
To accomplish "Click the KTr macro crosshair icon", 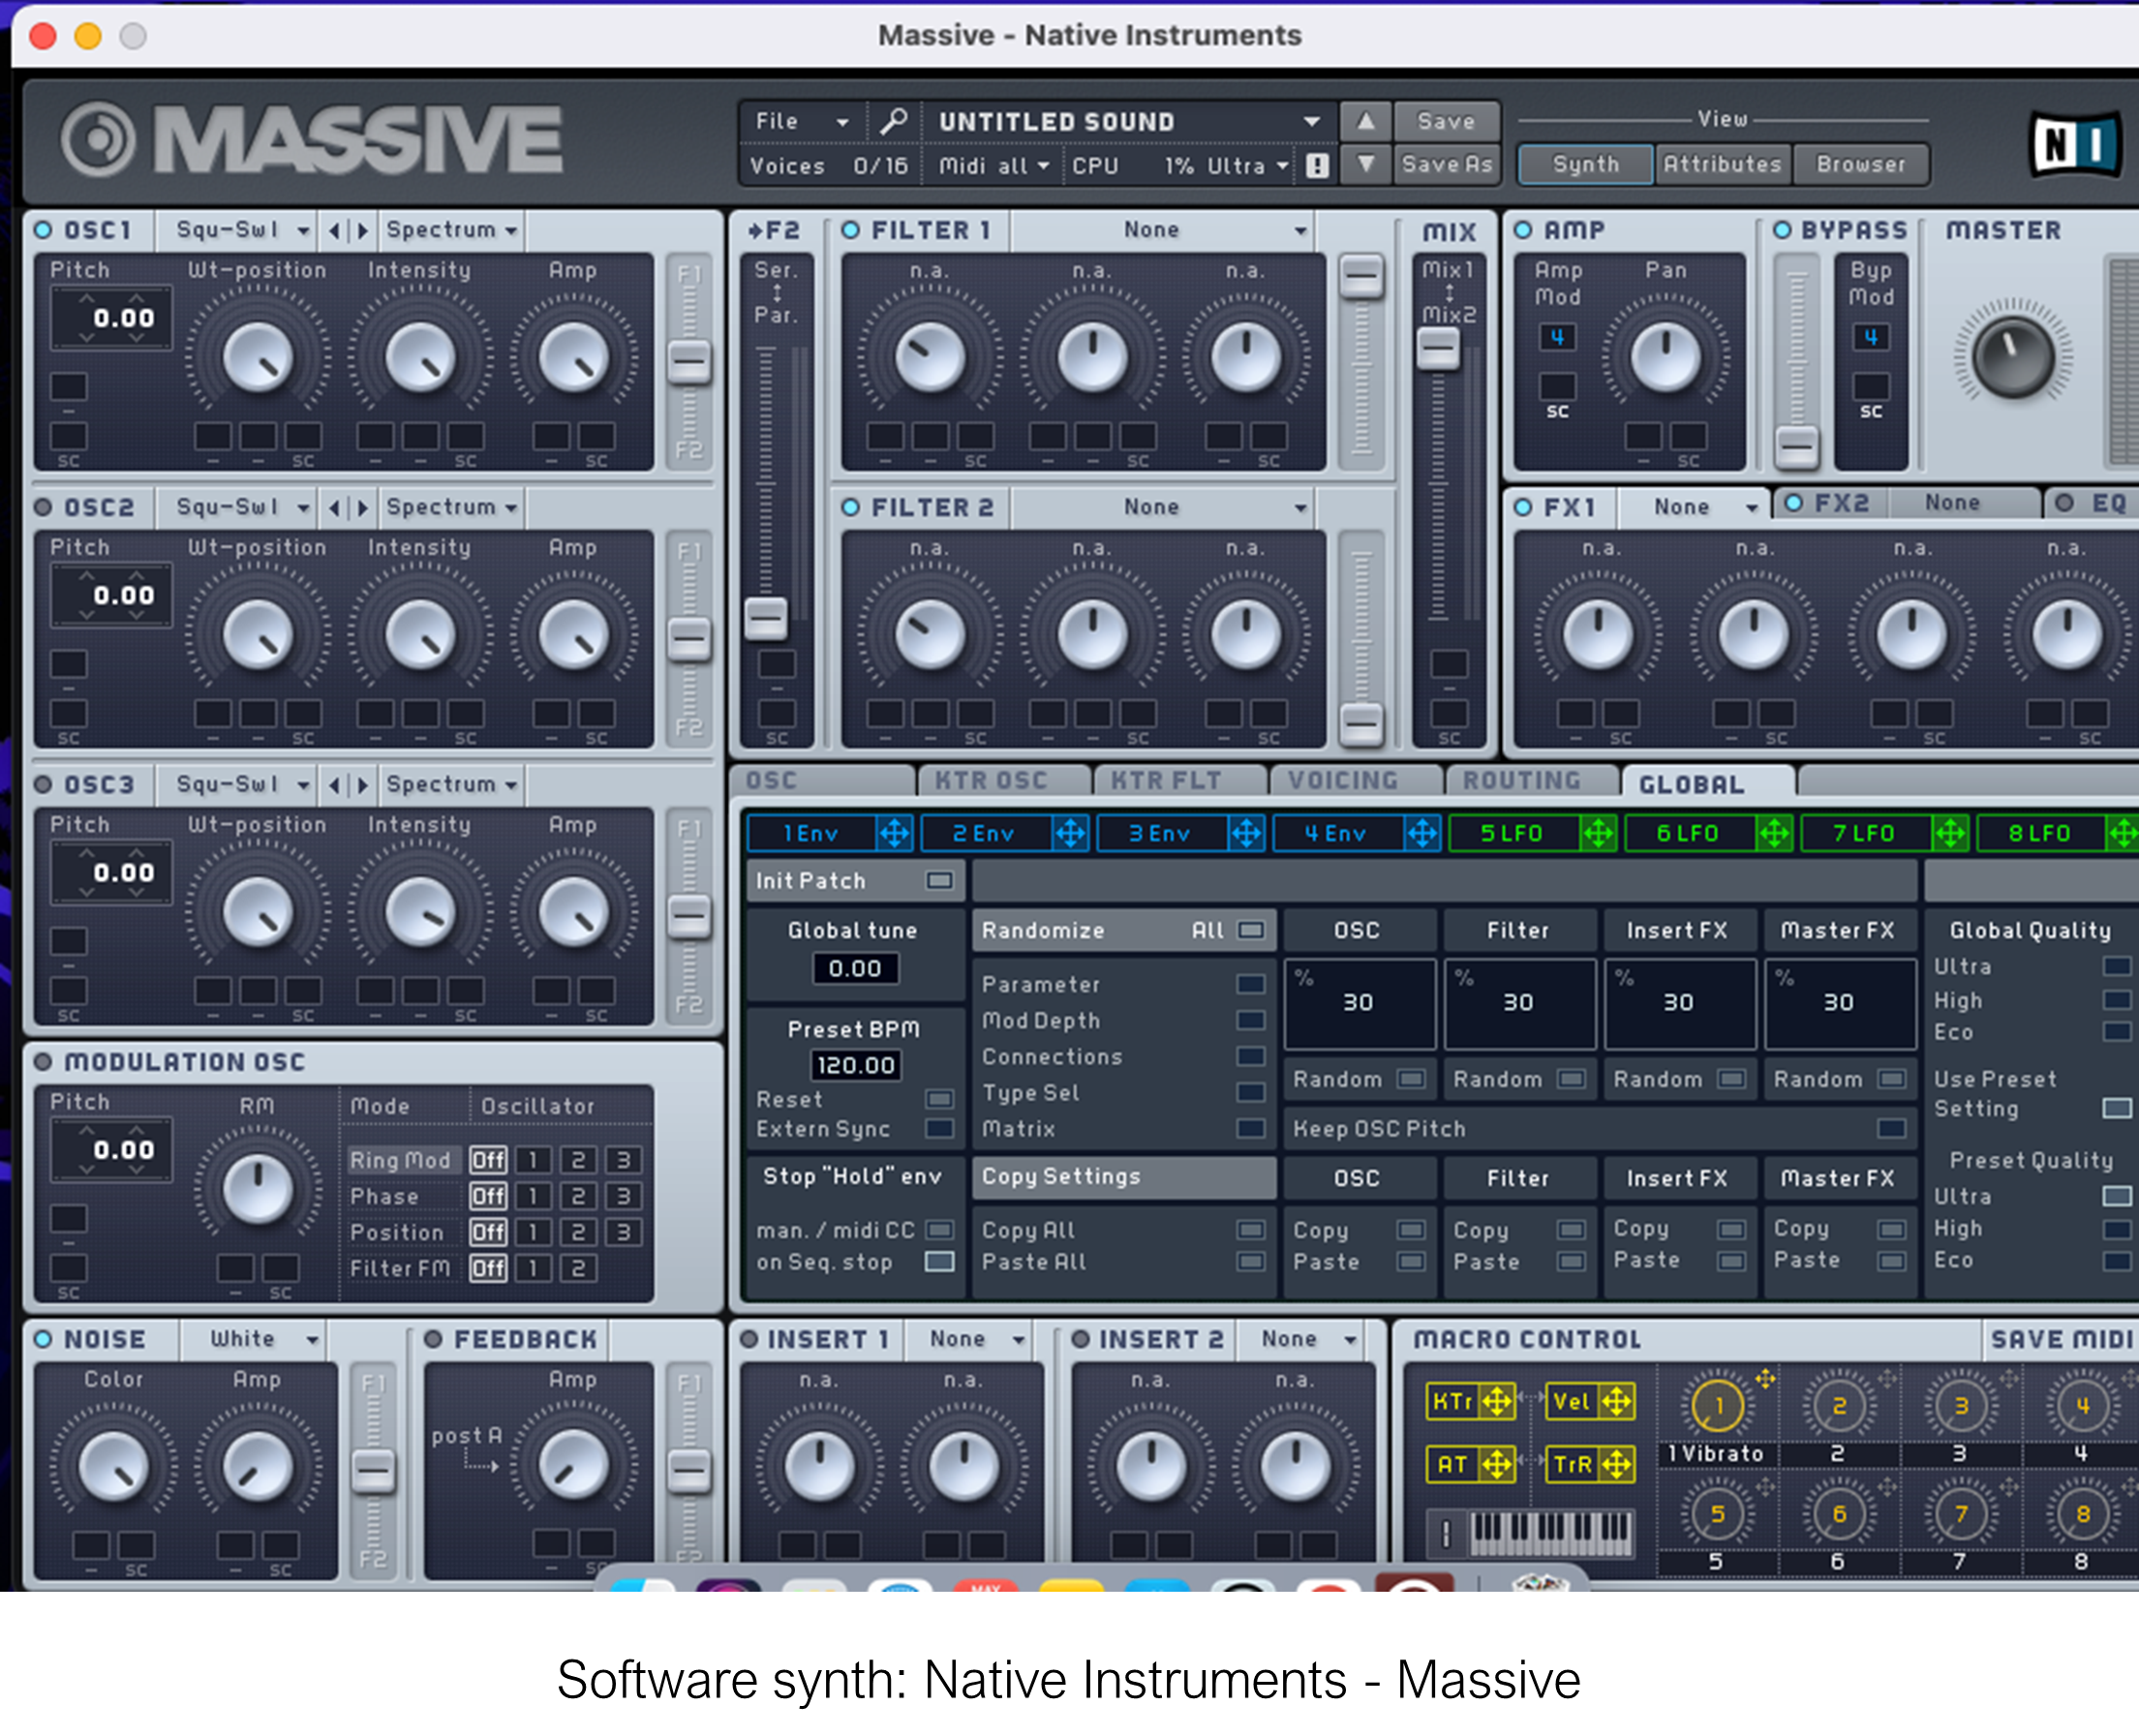I will [1497, 1402].
